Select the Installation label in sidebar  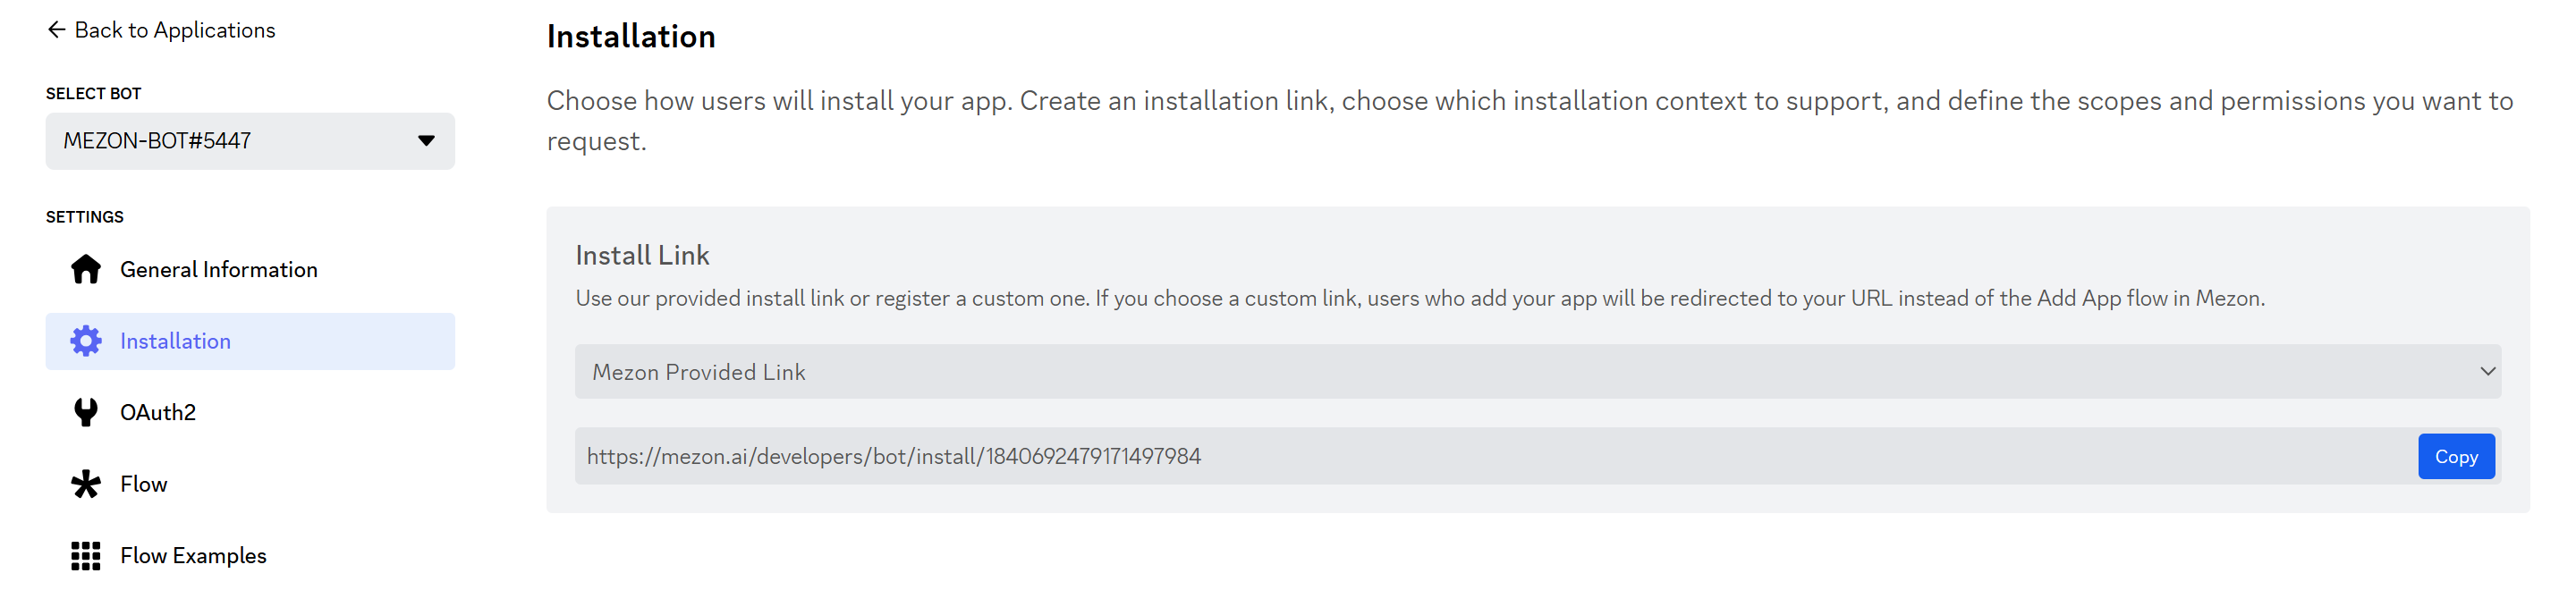click(175, 341)
